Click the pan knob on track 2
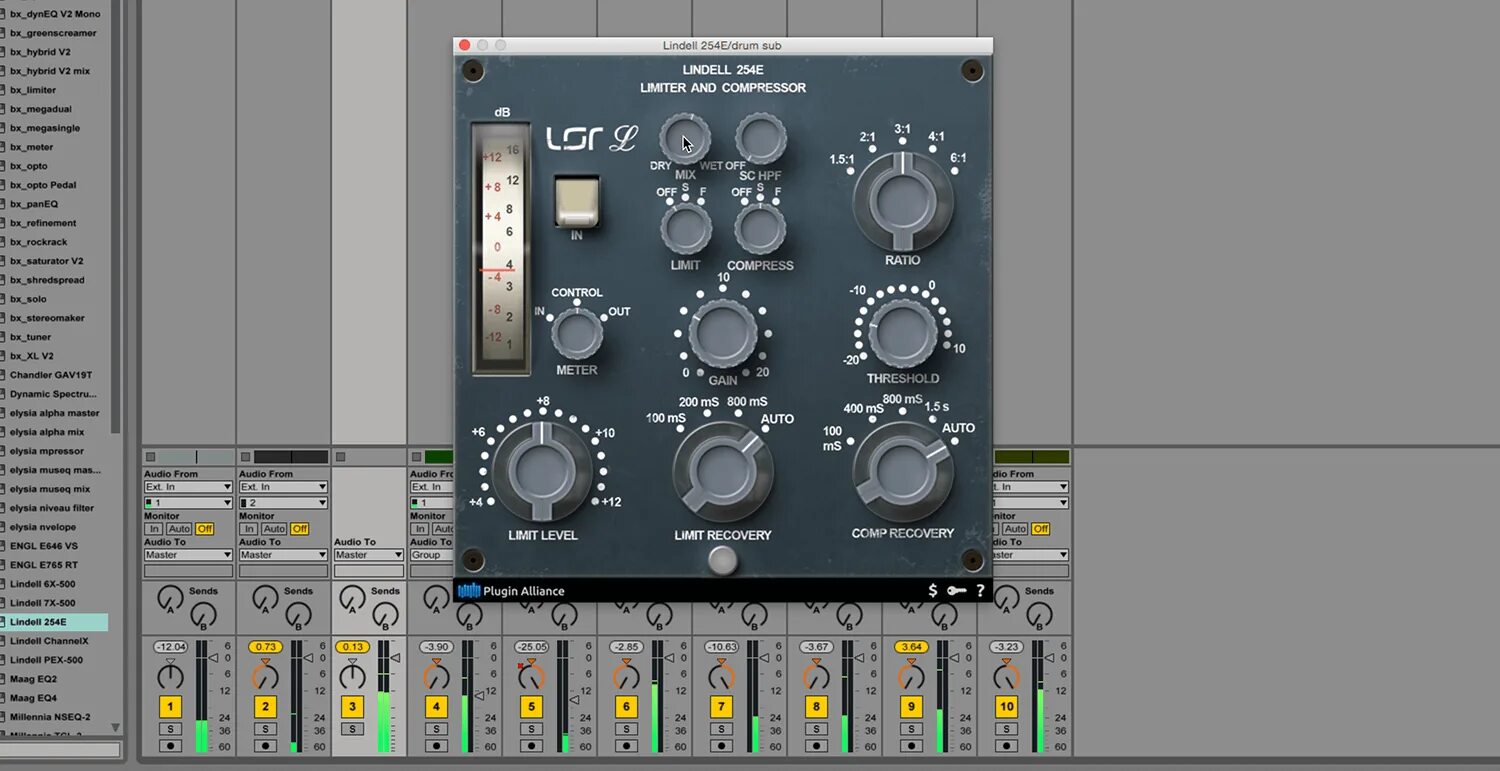Image resolution: width=1500 pixels, height=771 pixels. 265,677
